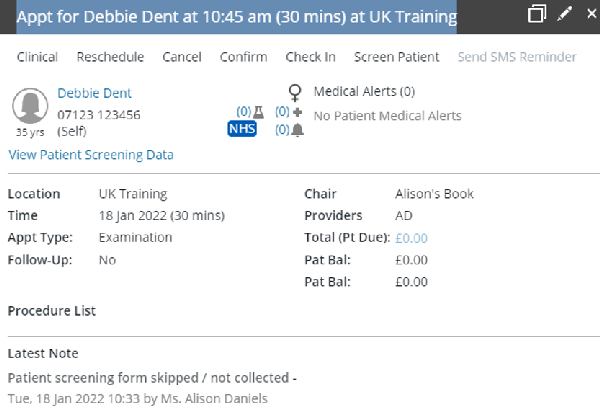600x408 pixels.
Task: Close the appointment details popup
Action: click(x=592, y=14)
